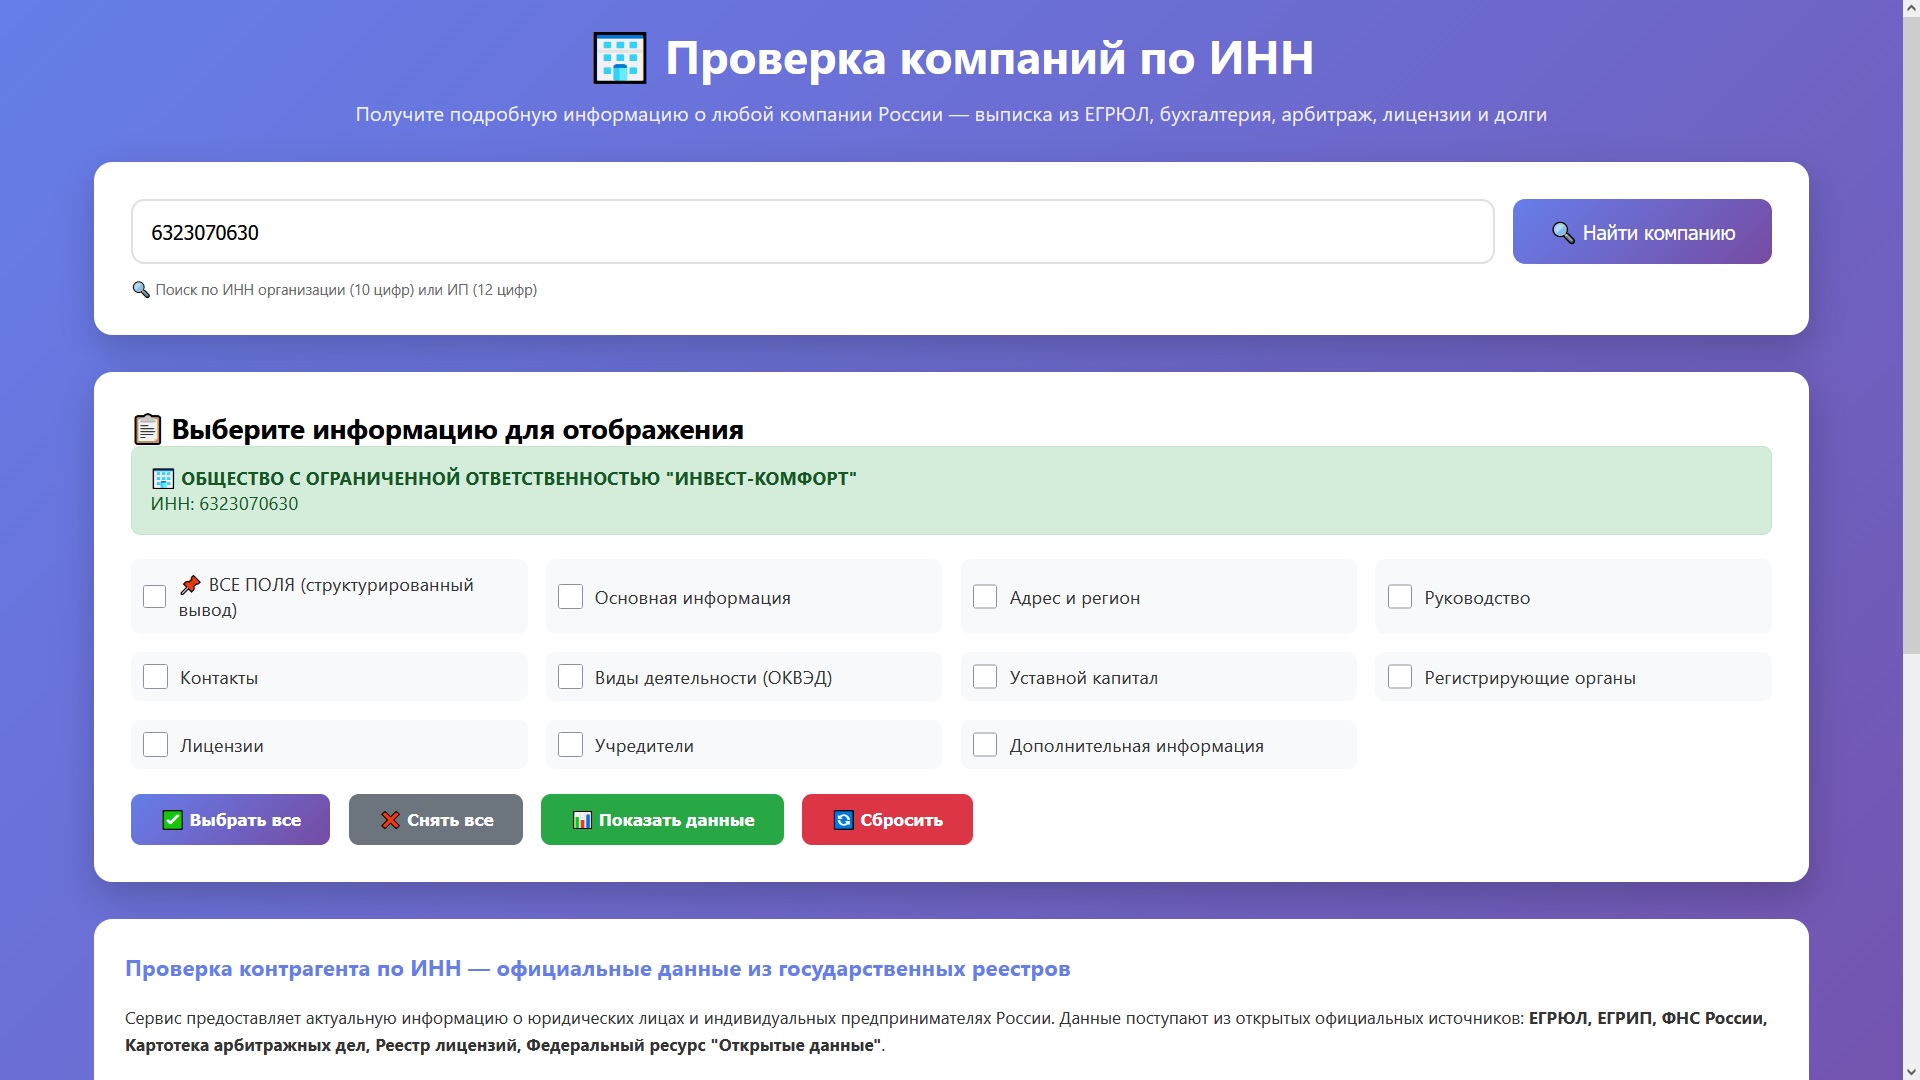Enable the Уставной капитал checkbox
The image size is (1920, 1080).
click(x=985, y=677)
